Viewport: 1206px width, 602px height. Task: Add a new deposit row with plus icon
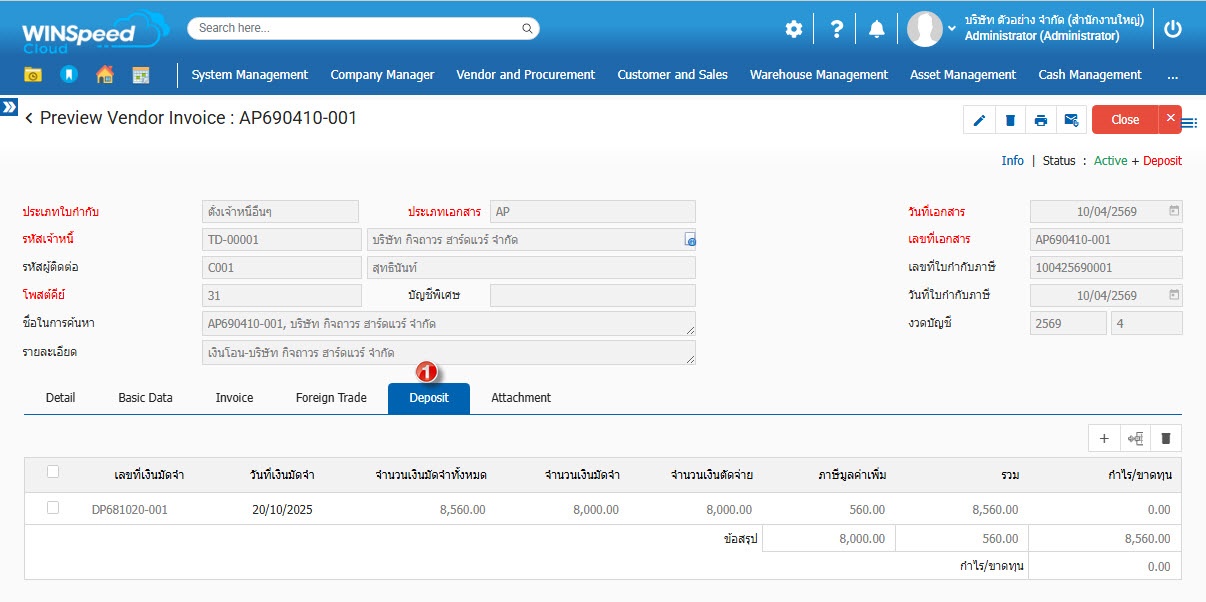point(1104,438)
